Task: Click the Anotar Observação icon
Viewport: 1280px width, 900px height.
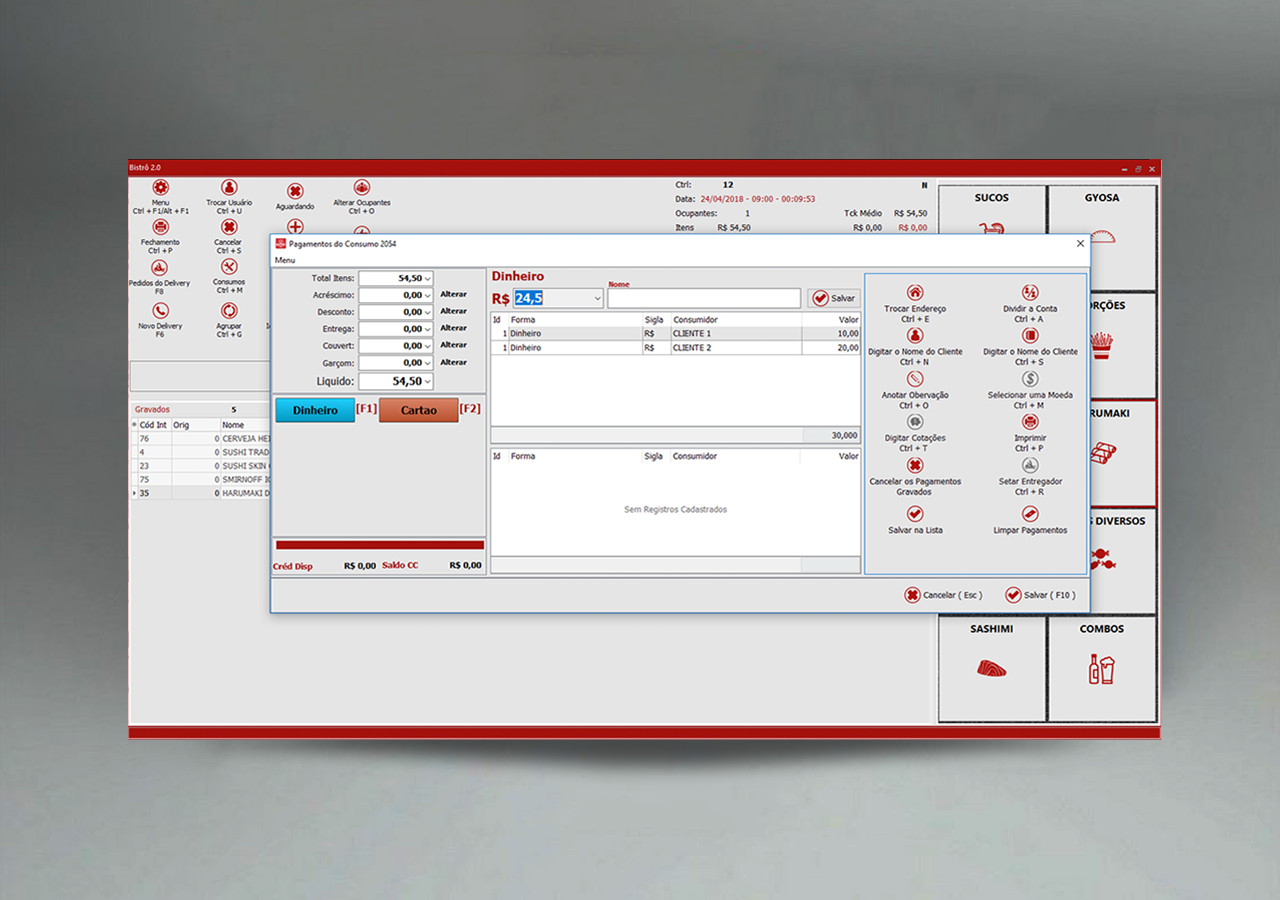Action: [x=914, y=379]
